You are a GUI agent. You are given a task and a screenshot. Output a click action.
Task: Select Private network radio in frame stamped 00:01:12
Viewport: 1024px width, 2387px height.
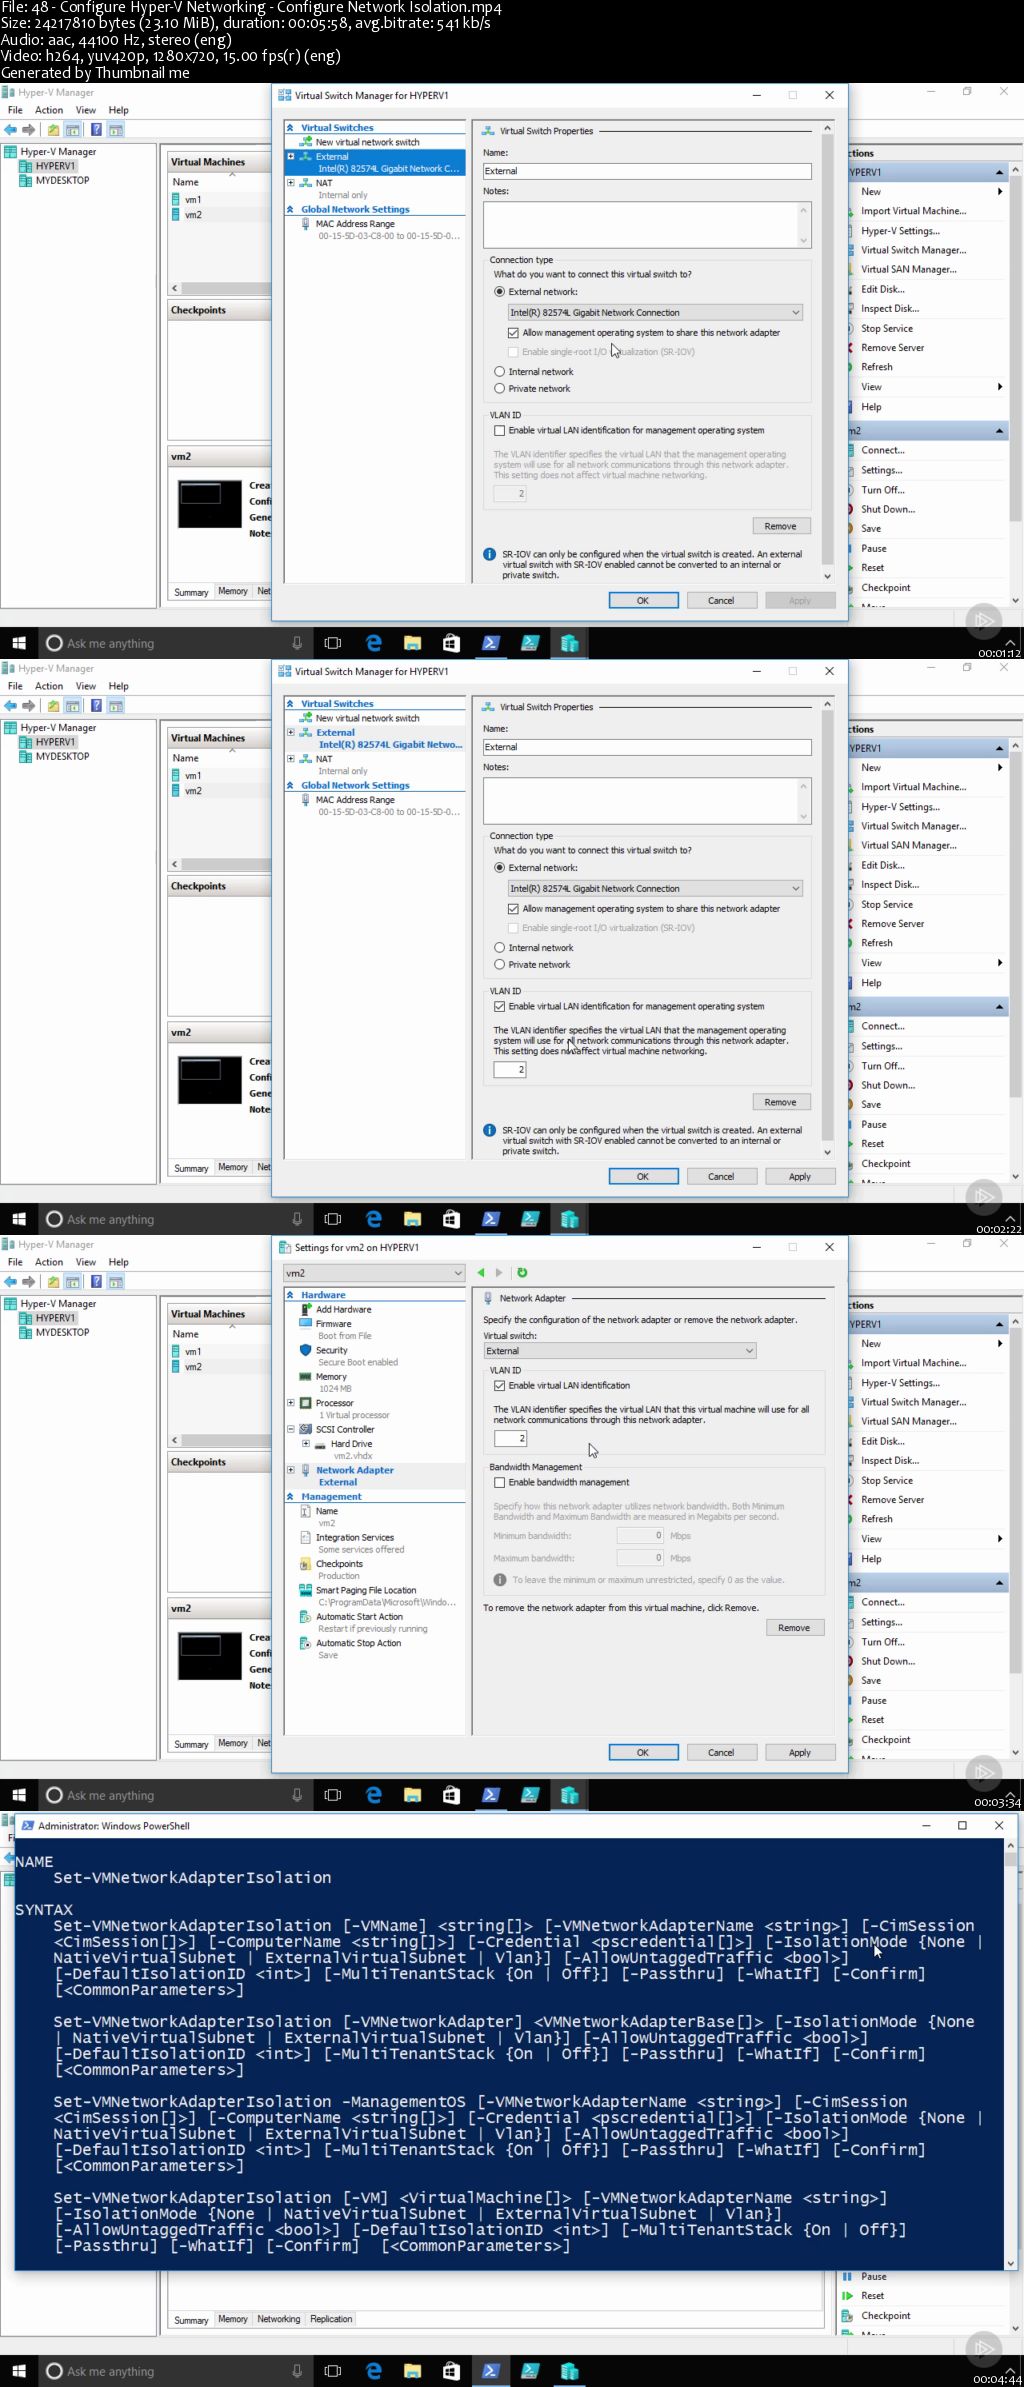[x=499, y=389]
